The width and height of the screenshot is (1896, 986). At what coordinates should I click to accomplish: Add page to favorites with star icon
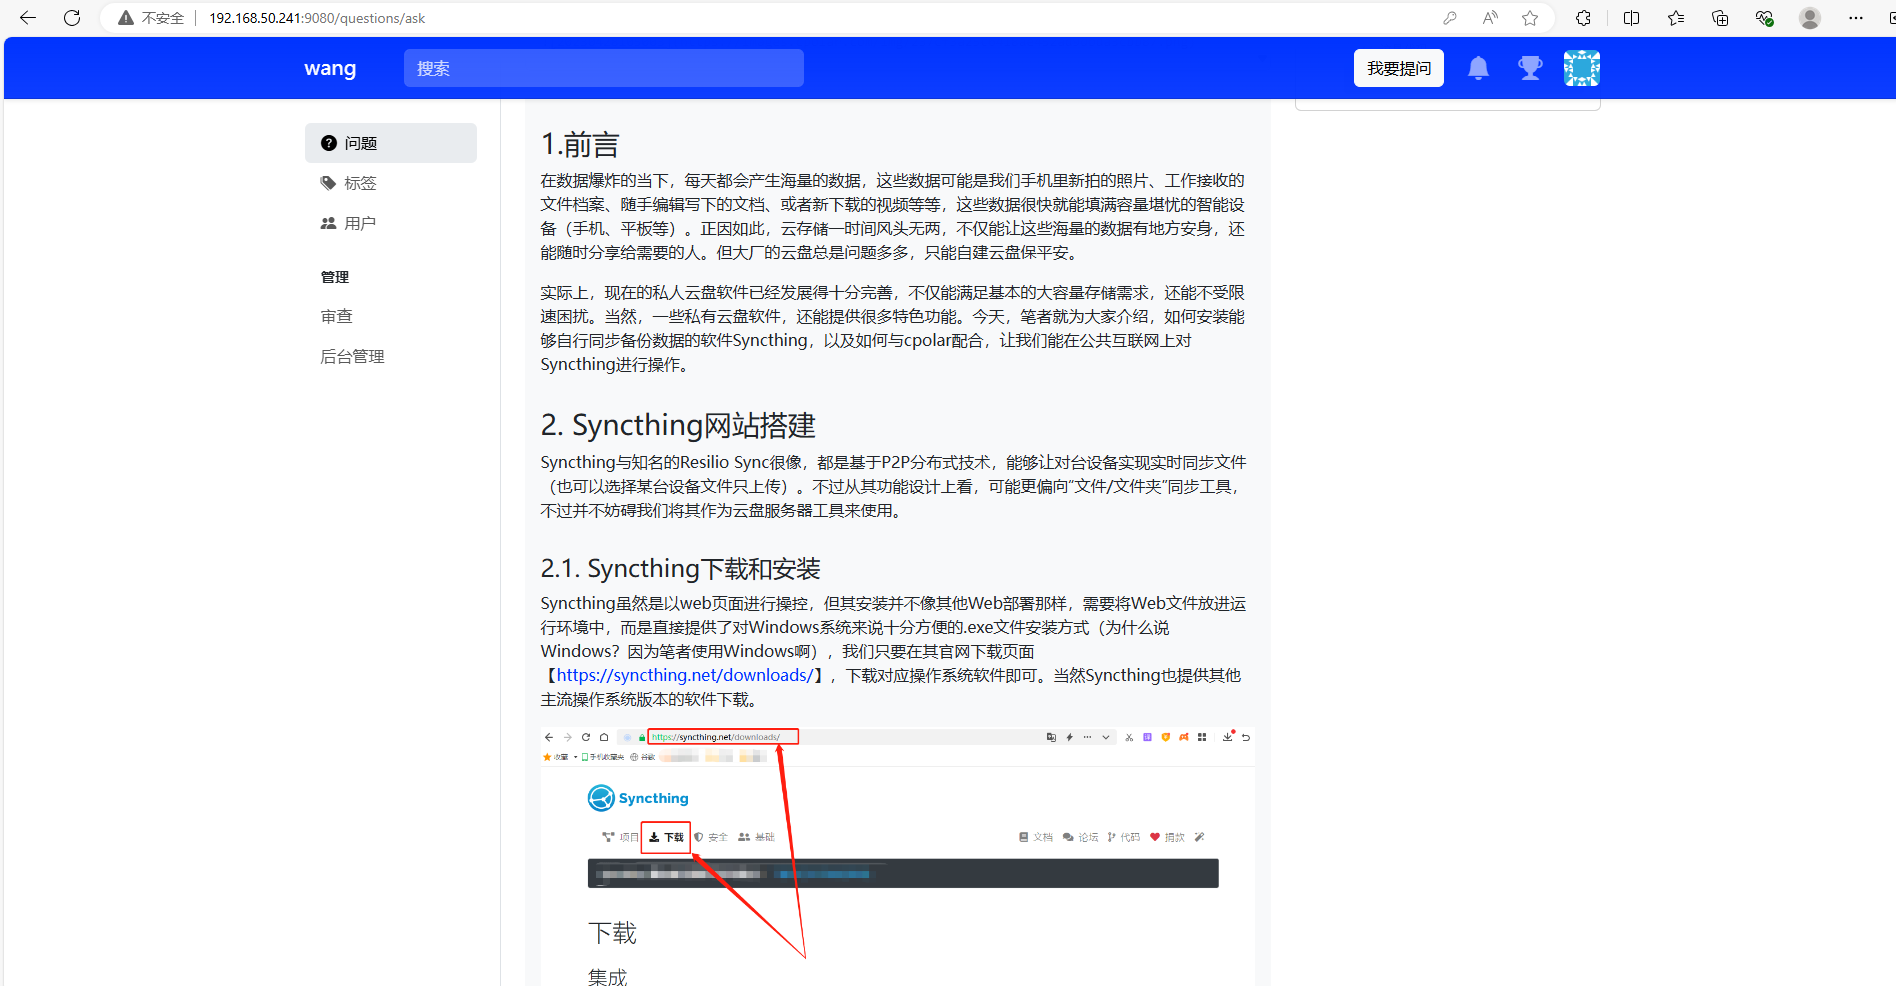pyautogui.click(x=1530, y=18)
